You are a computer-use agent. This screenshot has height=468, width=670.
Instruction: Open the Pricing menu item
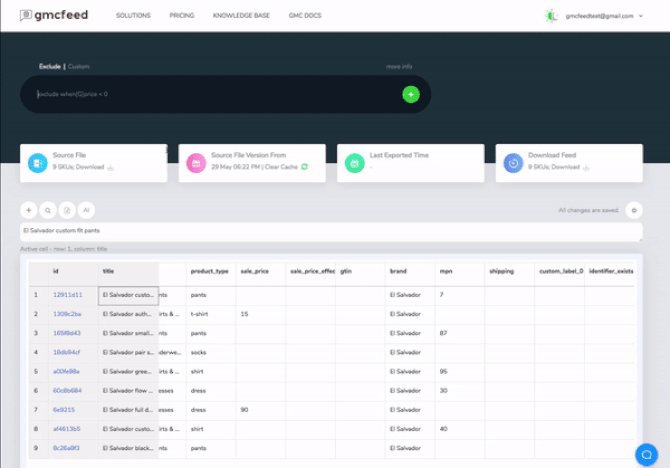point(182,16)
